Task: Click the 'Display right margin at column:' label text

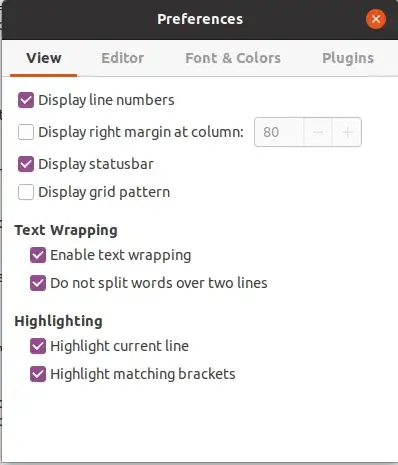Action: pyautogui.click(x=141, y=132)
